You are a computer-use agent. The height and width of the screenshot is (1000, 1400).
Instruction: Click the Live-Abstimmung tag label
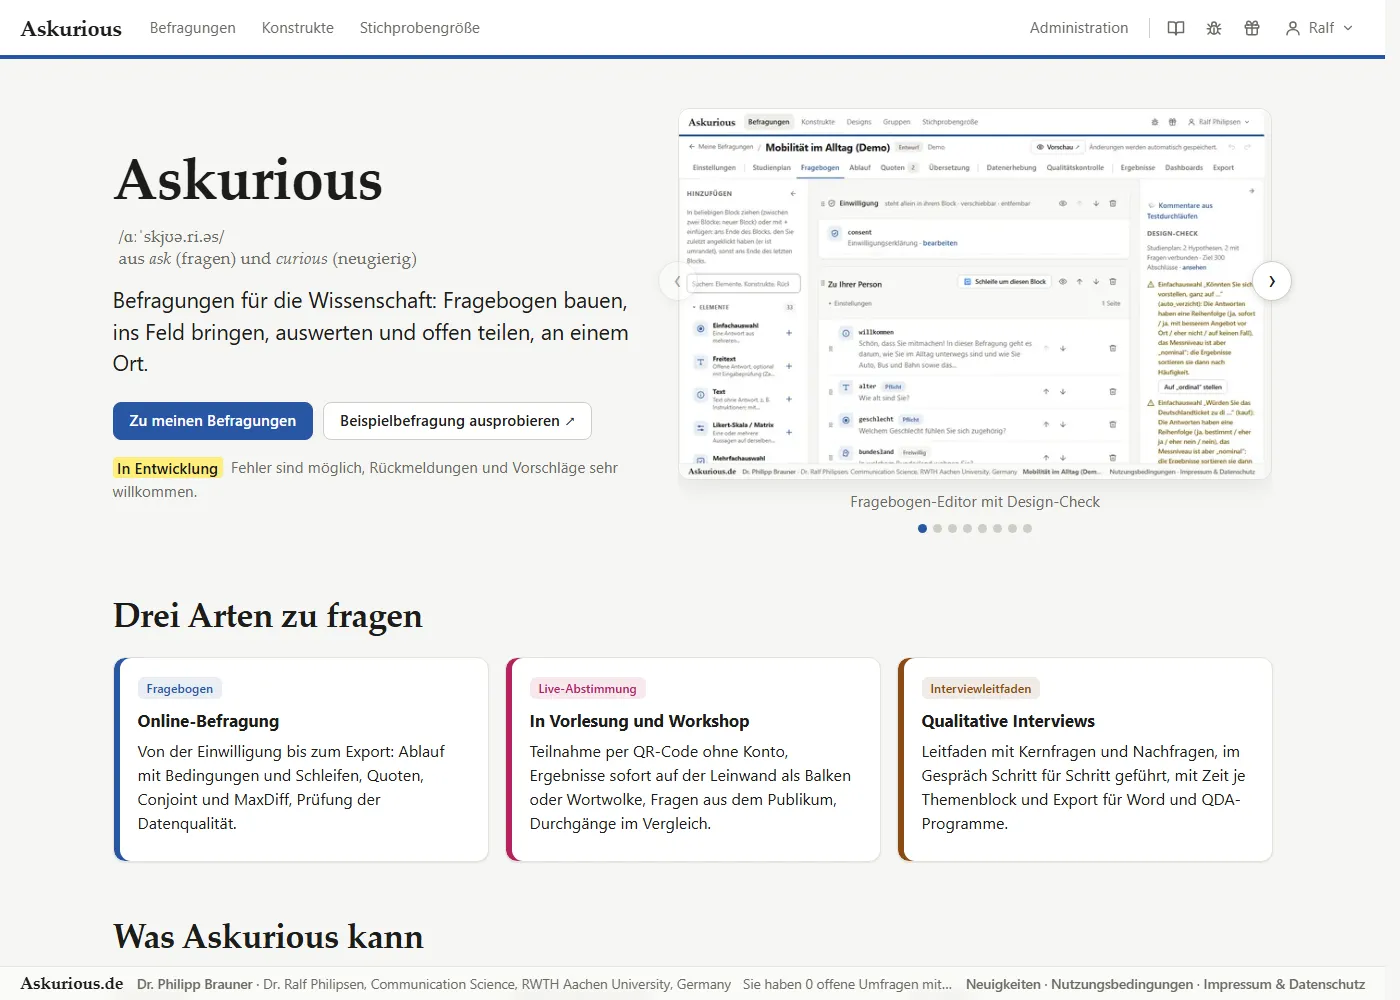(587, 688)
